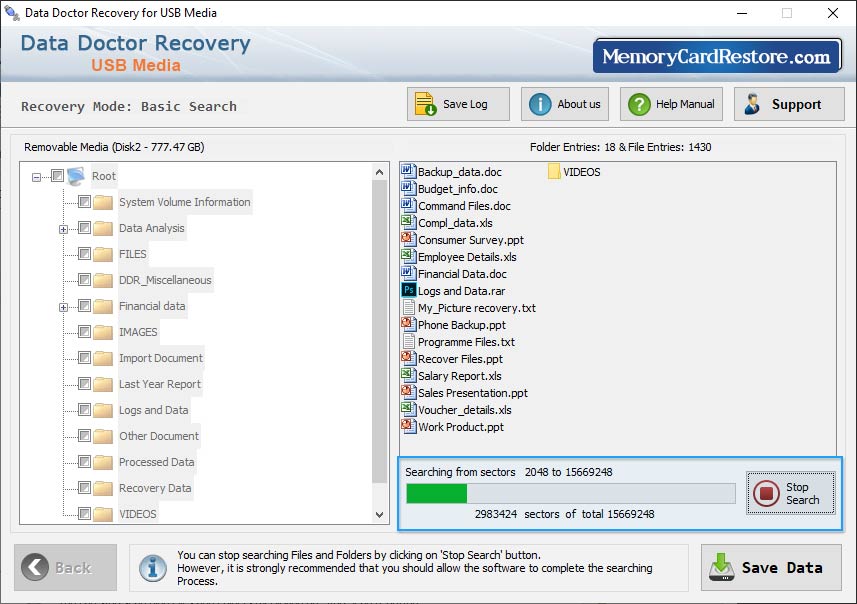Expand the Financial data folder node

pos(63,307)
